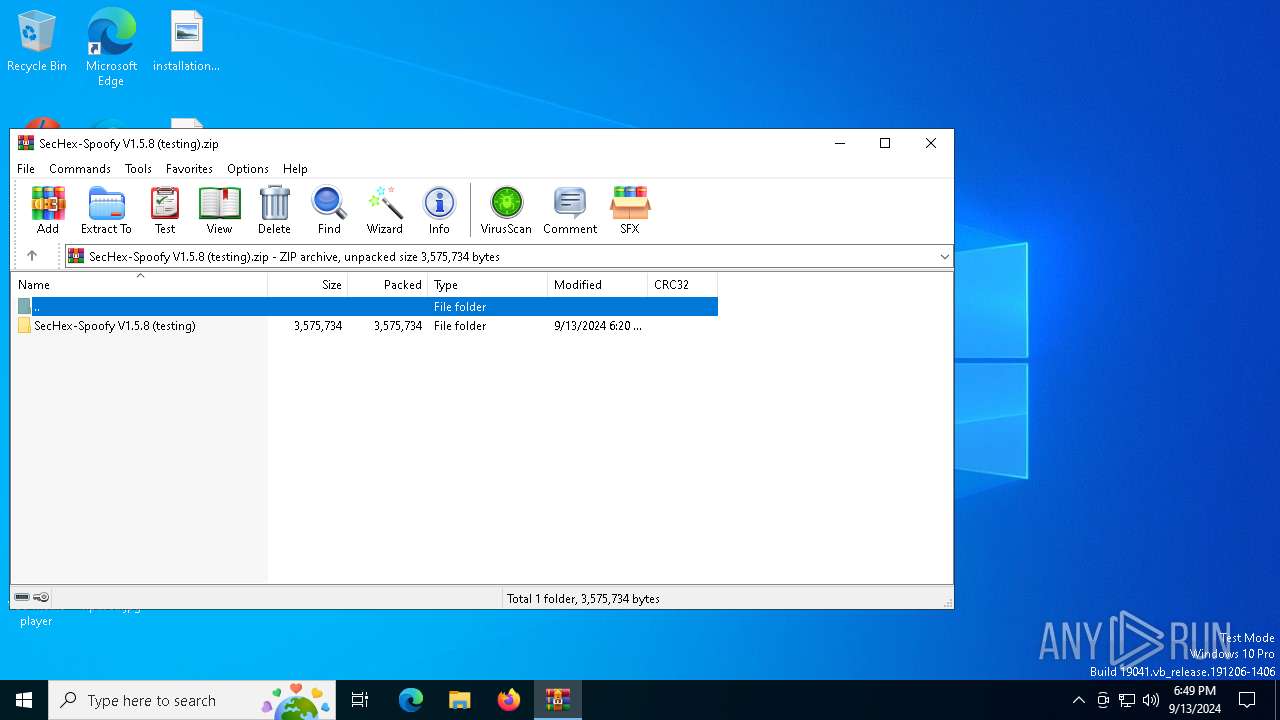Open Recycle Bin desktop icon
The height and width of the screenshot is (720, 1280).
click(37, 42)
